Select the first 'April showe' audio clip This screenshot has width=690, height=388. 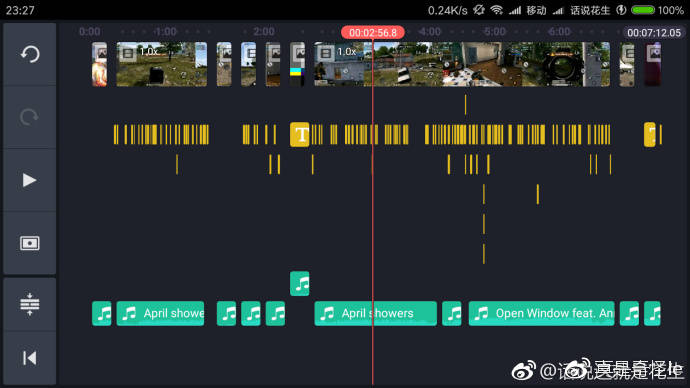point(160,313)
